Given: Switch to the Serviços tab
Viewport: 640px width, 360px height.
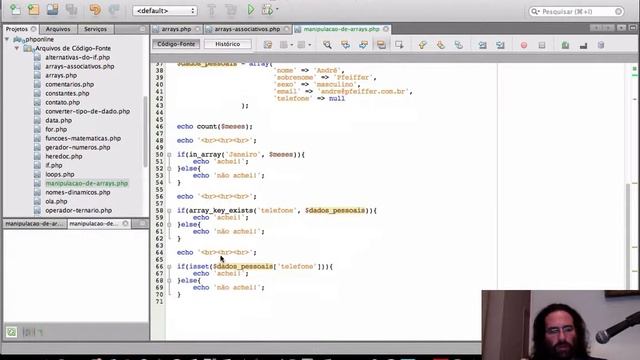Looking at the screenshot, I should coord(95,29).
